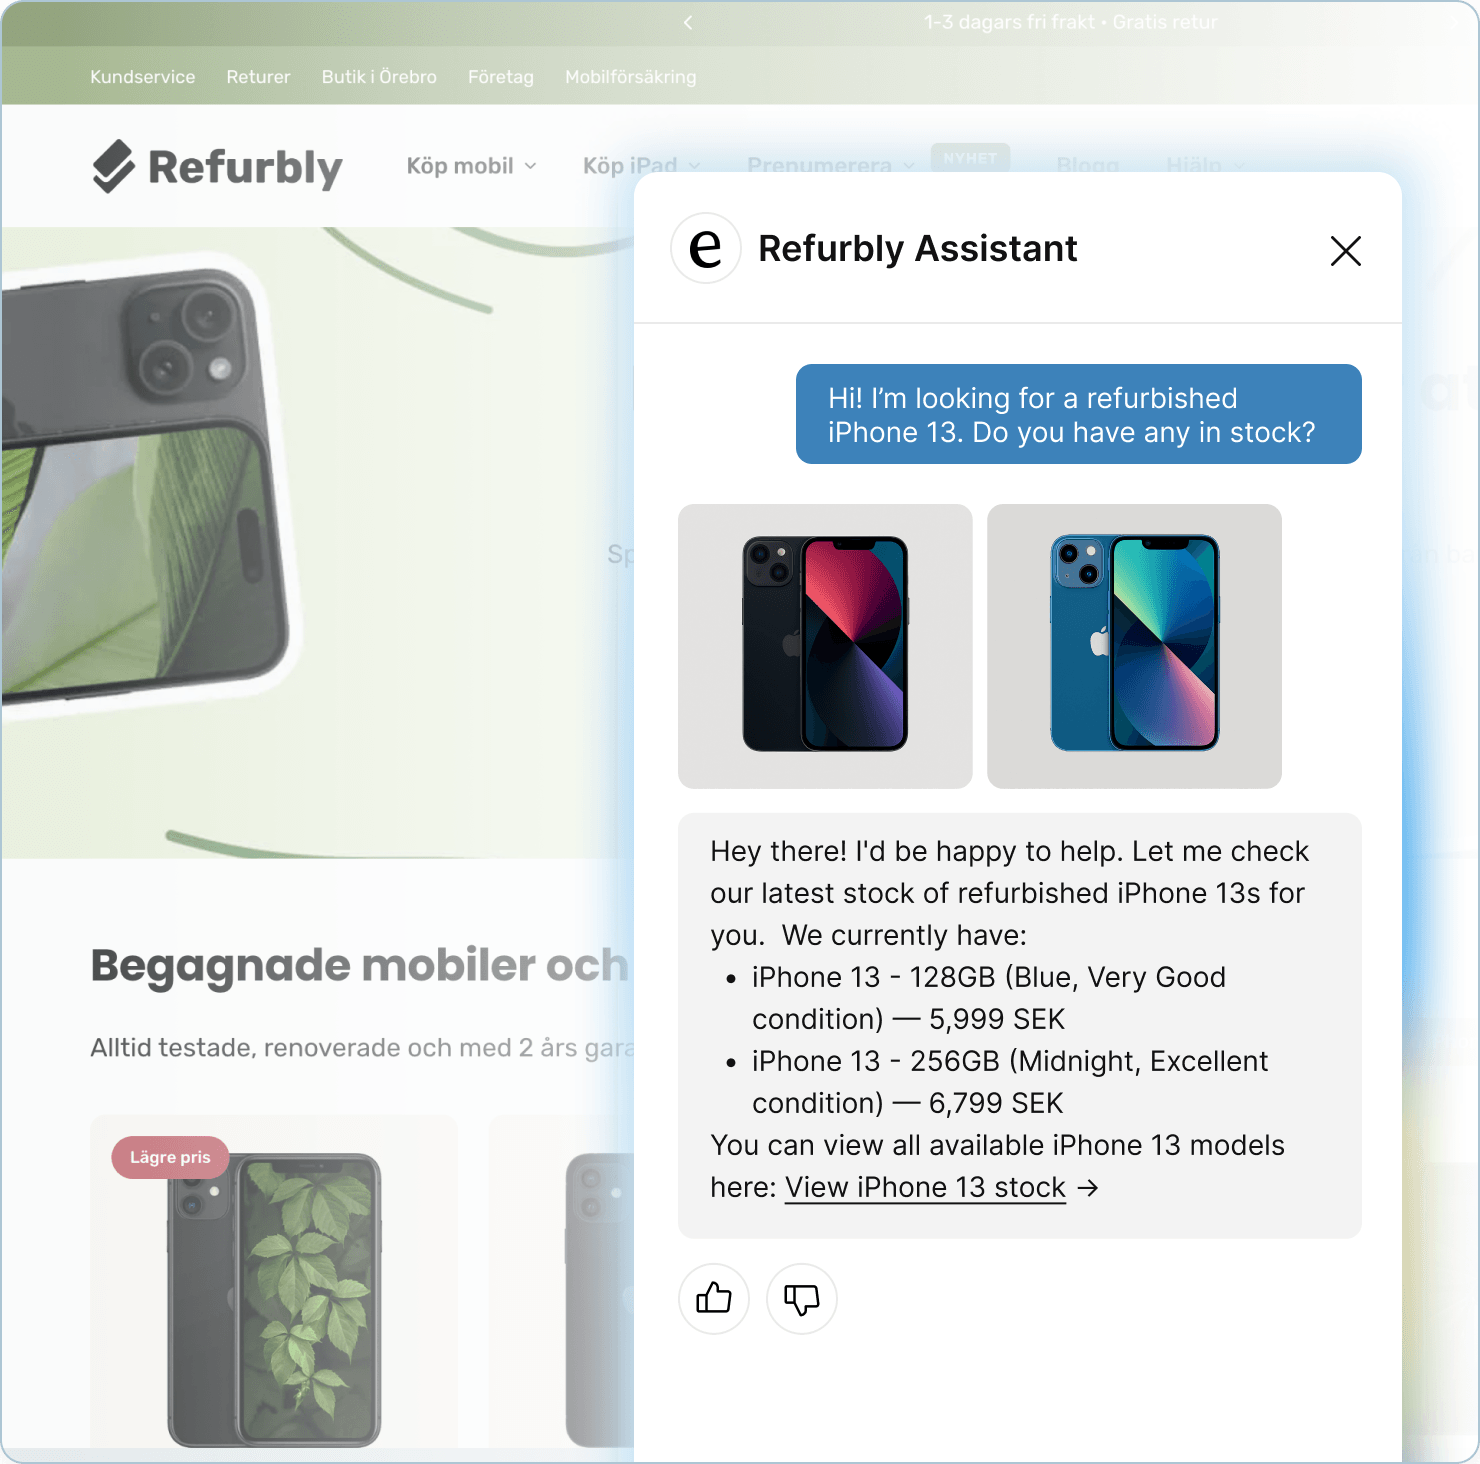Follow the arrow beside View iPhone 13 stock
The image size is (1480, 1464).
pyautogui.click(x=1088, y=1187)
